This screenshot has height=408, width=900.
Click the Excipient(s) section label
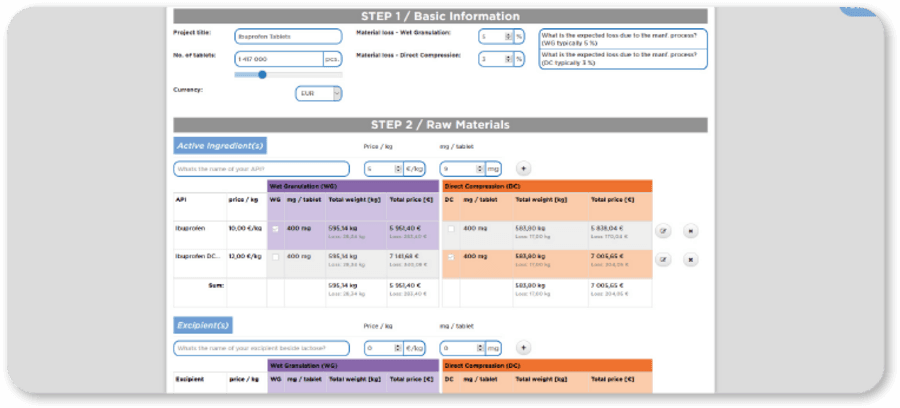click(x=203, y=325)
